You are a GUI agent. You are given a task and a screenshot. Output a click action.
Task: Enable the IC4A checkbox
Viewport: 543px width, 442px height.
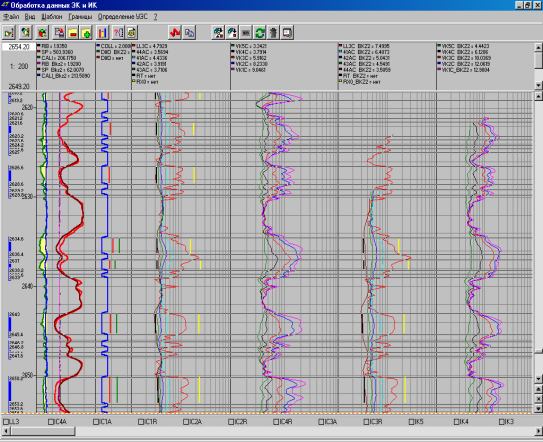[x=51, y=422]
